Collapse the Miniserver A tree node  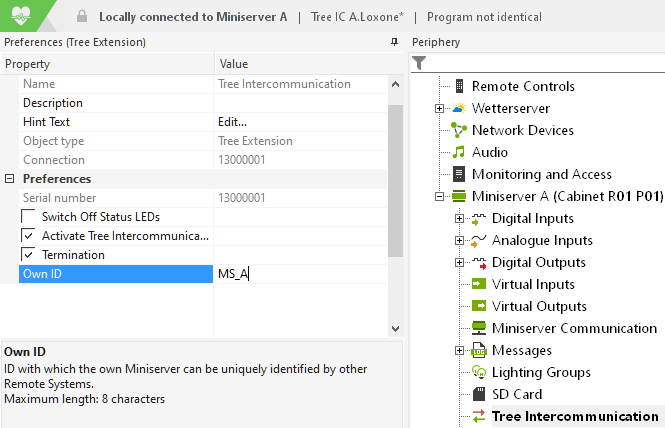pyautogui.click(x=439, y=196)
